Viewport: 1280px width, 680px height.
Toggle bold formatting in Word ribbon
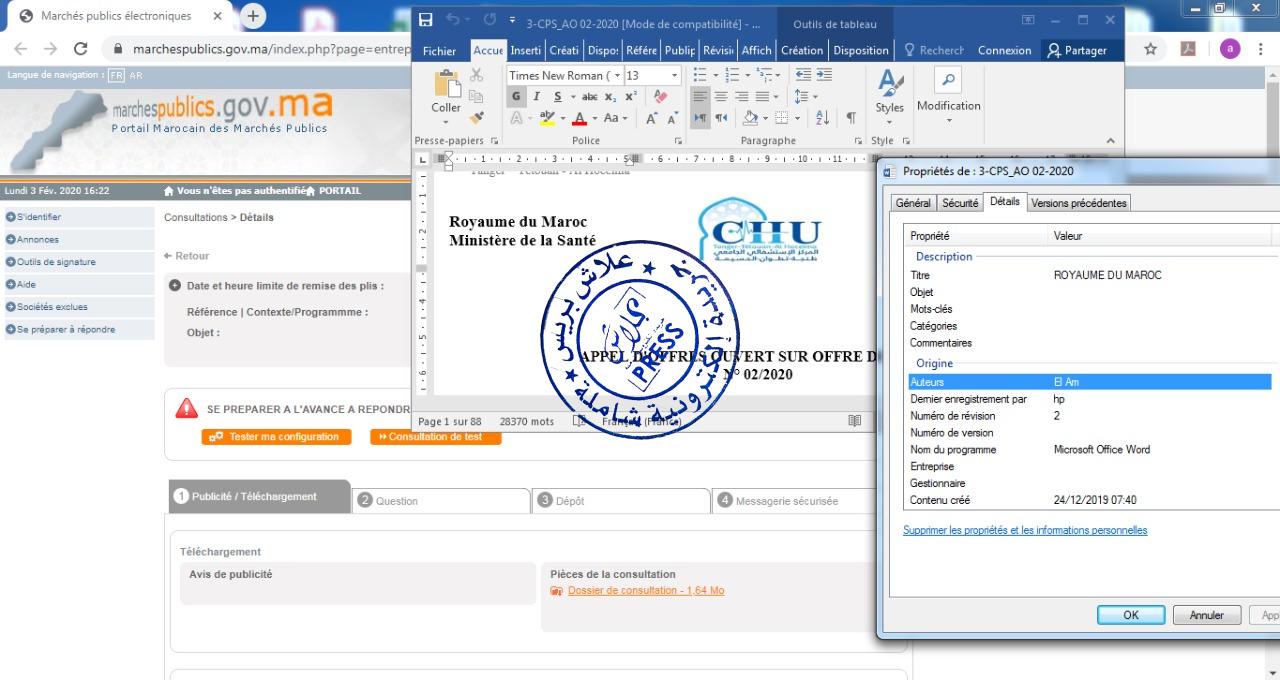click(x=516, y=97)
